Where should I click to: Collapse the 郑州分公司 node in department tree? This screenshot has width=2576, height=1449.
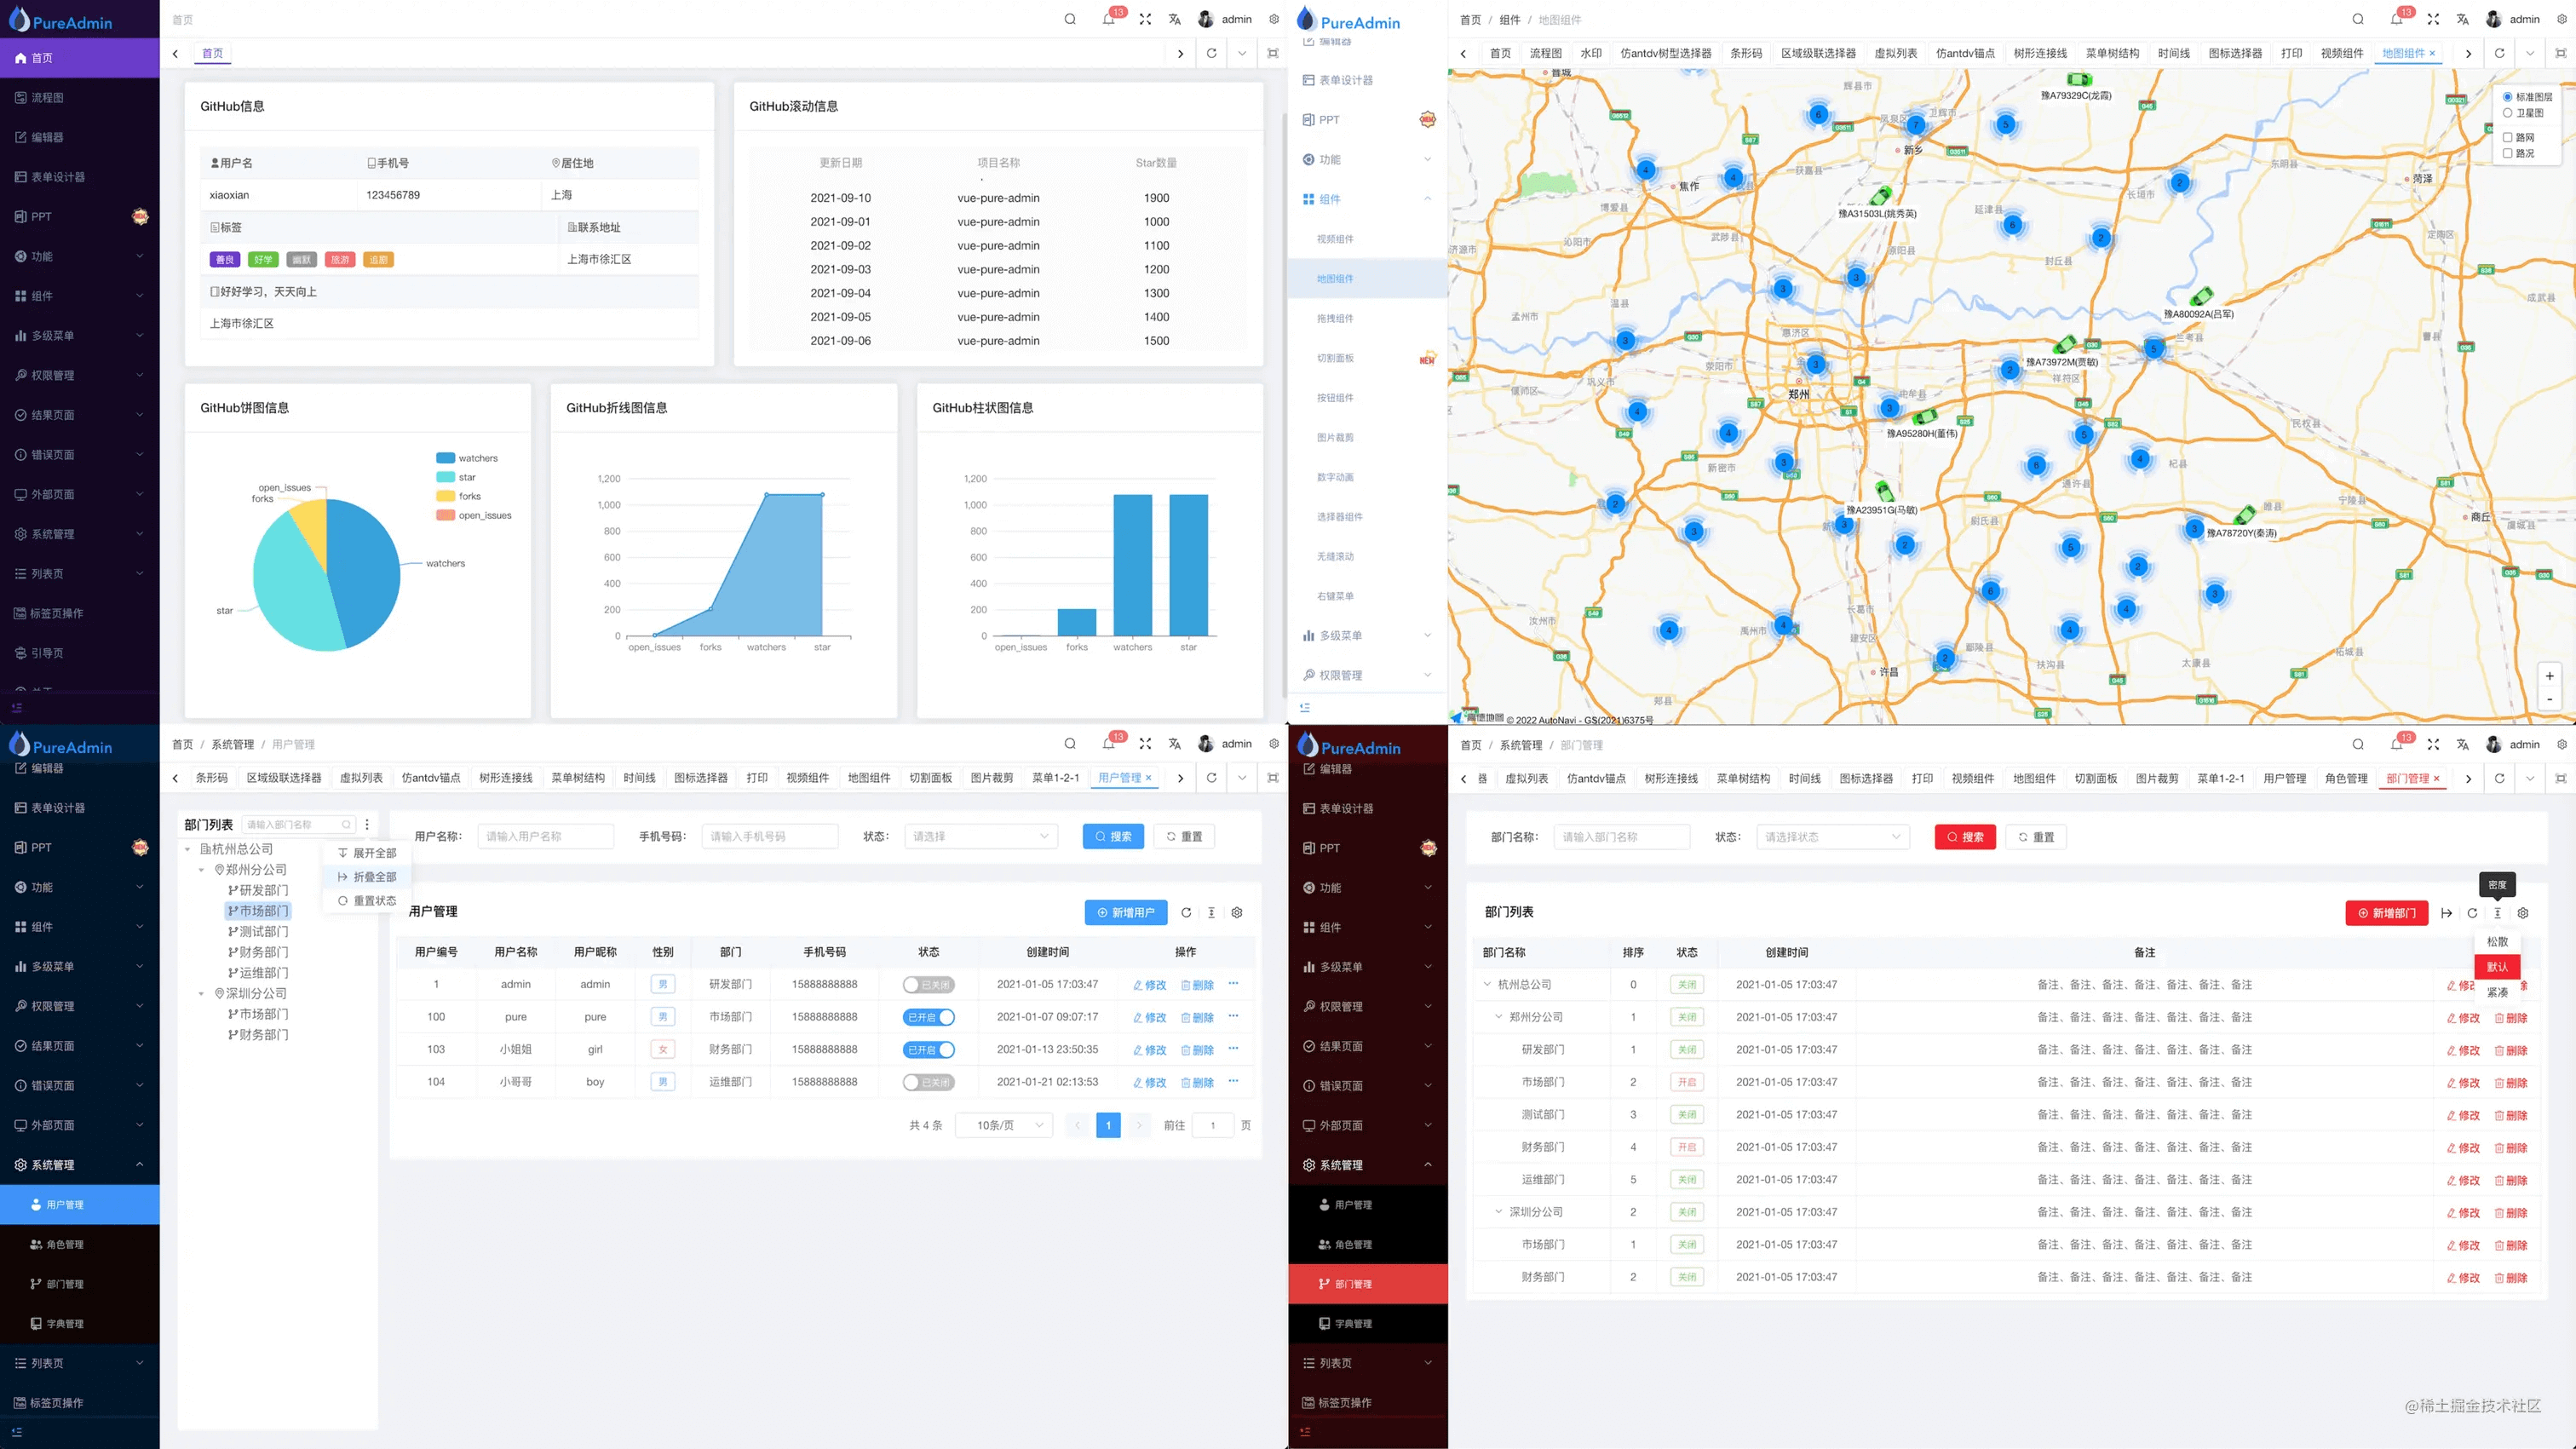click(202, 870)
